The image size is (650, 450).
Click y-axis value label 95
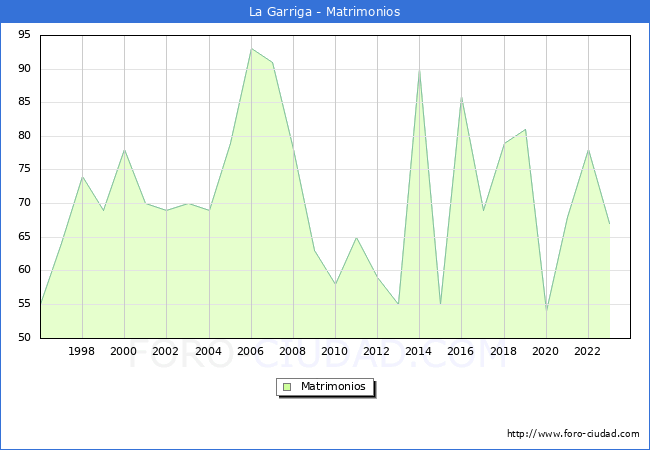tap(24, 35)
